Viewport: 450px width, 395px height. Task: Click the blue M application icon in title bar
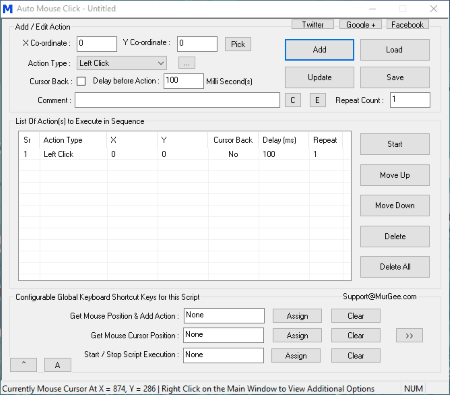(7, 9)
